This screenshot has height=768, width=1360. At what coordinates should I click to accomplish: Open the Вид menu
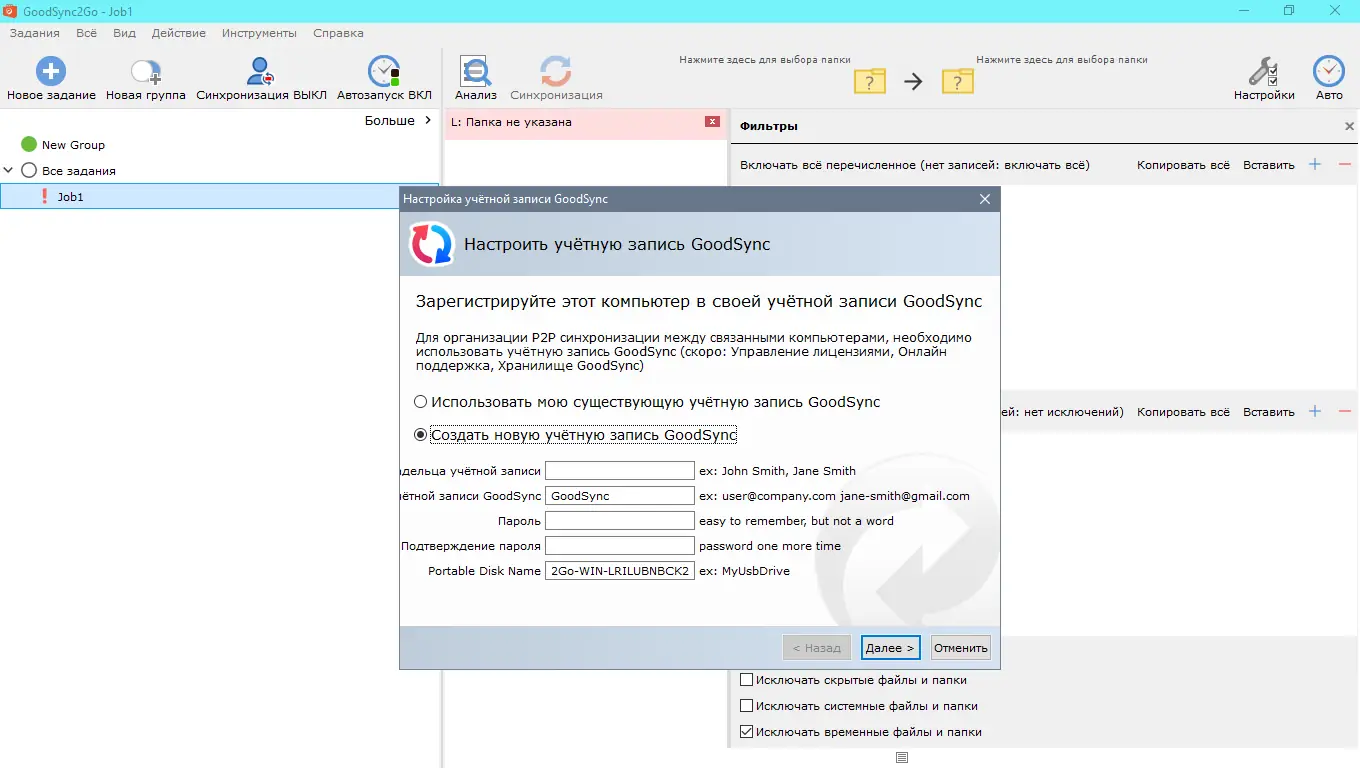(x=125, y=33)
